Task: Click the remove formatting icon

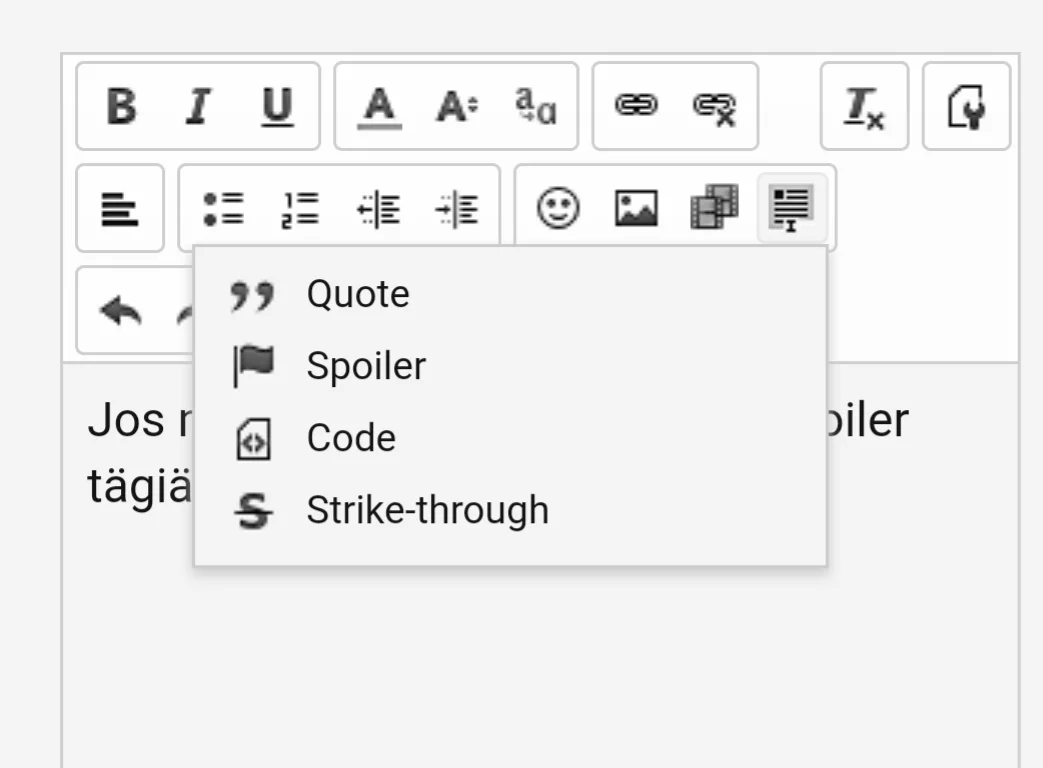Action: pyautogui.click(x=864, y=106)
